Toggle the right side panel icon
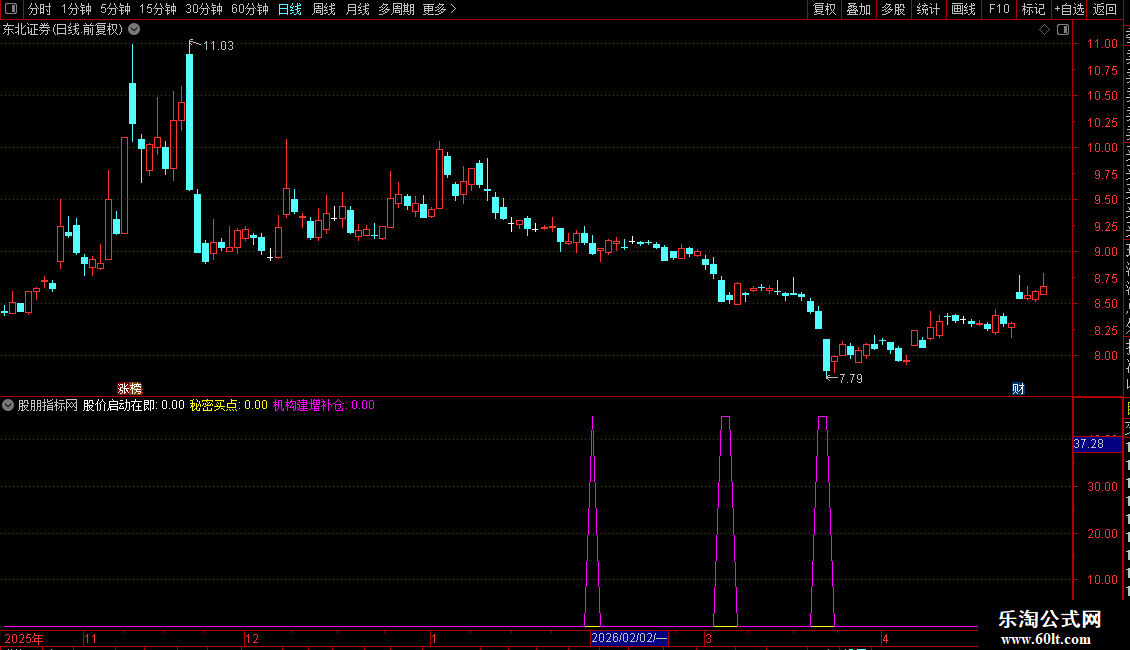The height and width of the screenshot is (650, 1130). 1063,30
